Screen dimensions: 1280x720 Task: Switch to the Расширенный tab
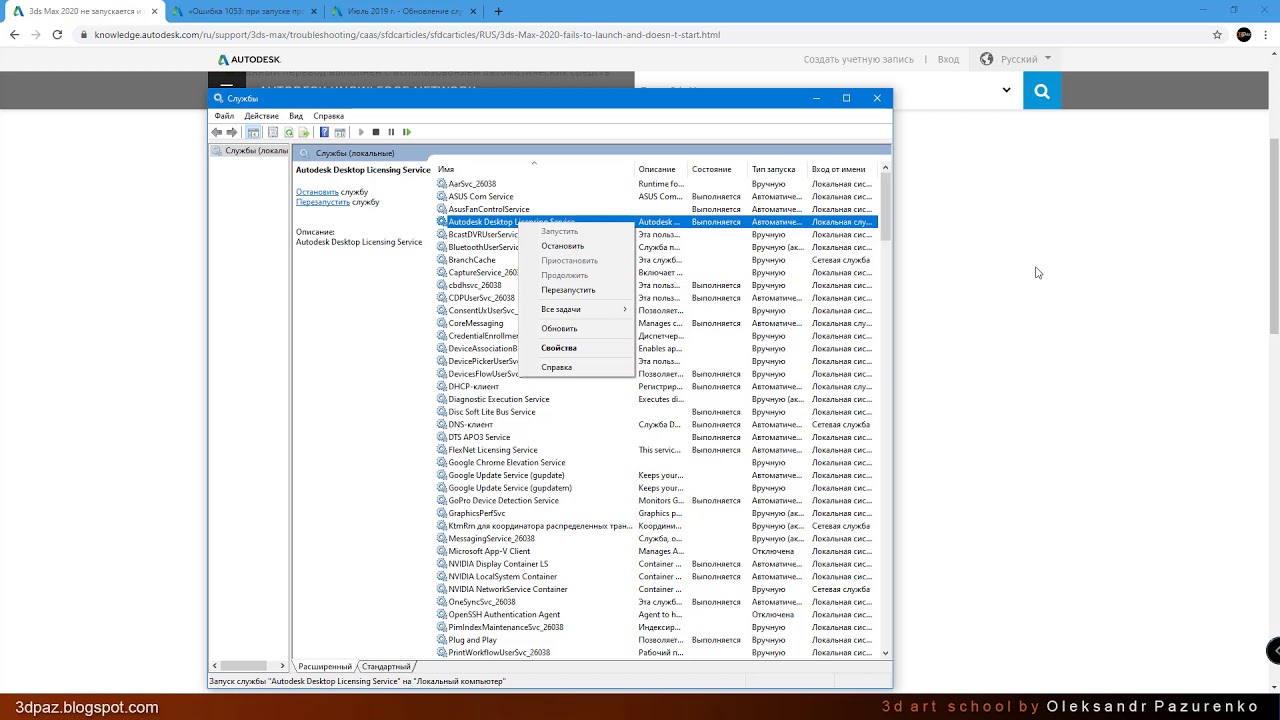point(325,667)
